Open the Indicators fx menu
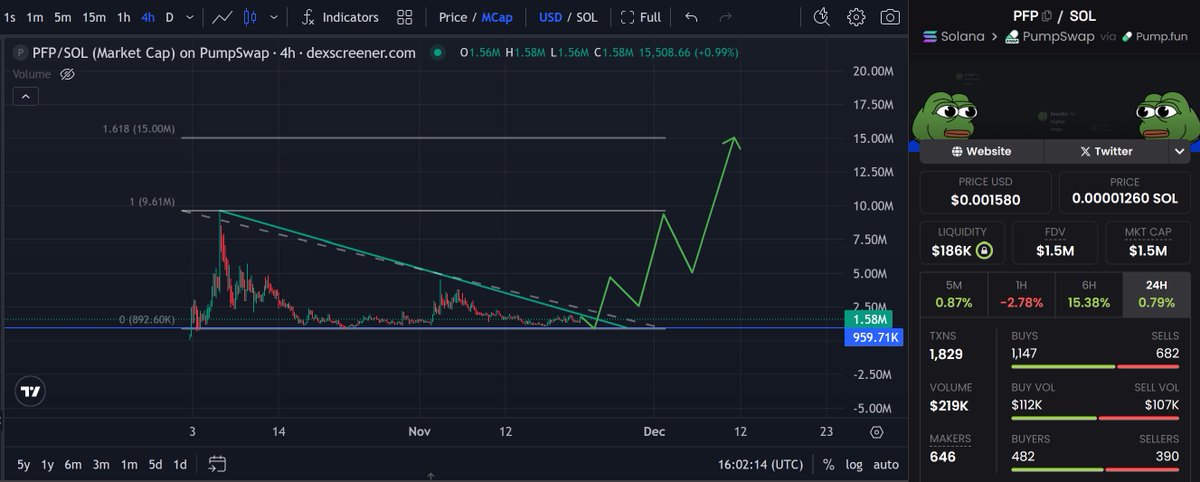The height and width of the screenshot is (482, 1200). tap(340, 17)
